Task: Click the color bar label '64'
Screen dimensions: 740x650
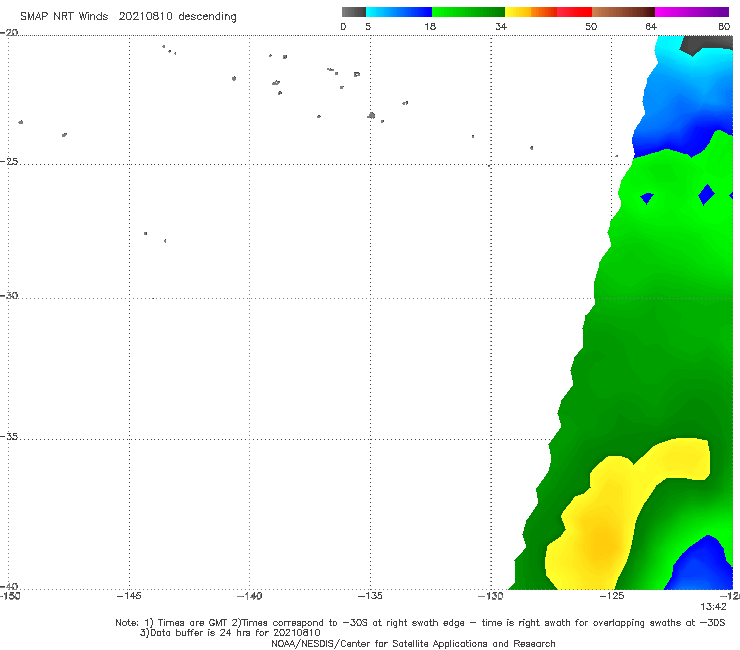Action: (651, 26)
